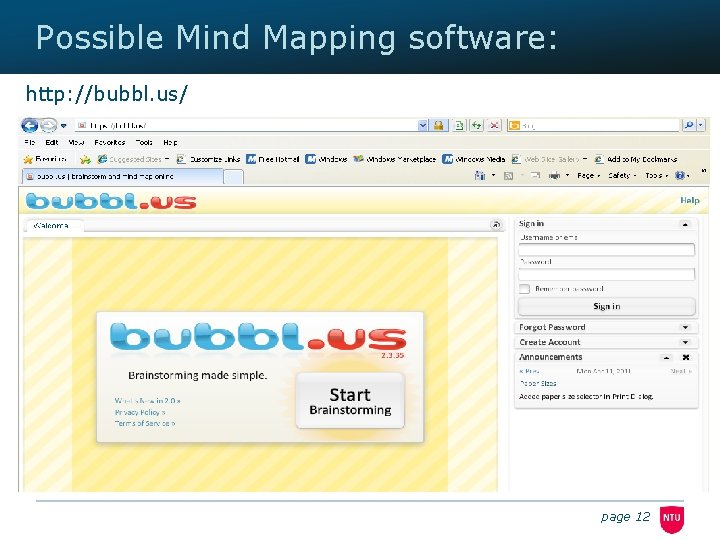Click the blue Help question icon

680,175
